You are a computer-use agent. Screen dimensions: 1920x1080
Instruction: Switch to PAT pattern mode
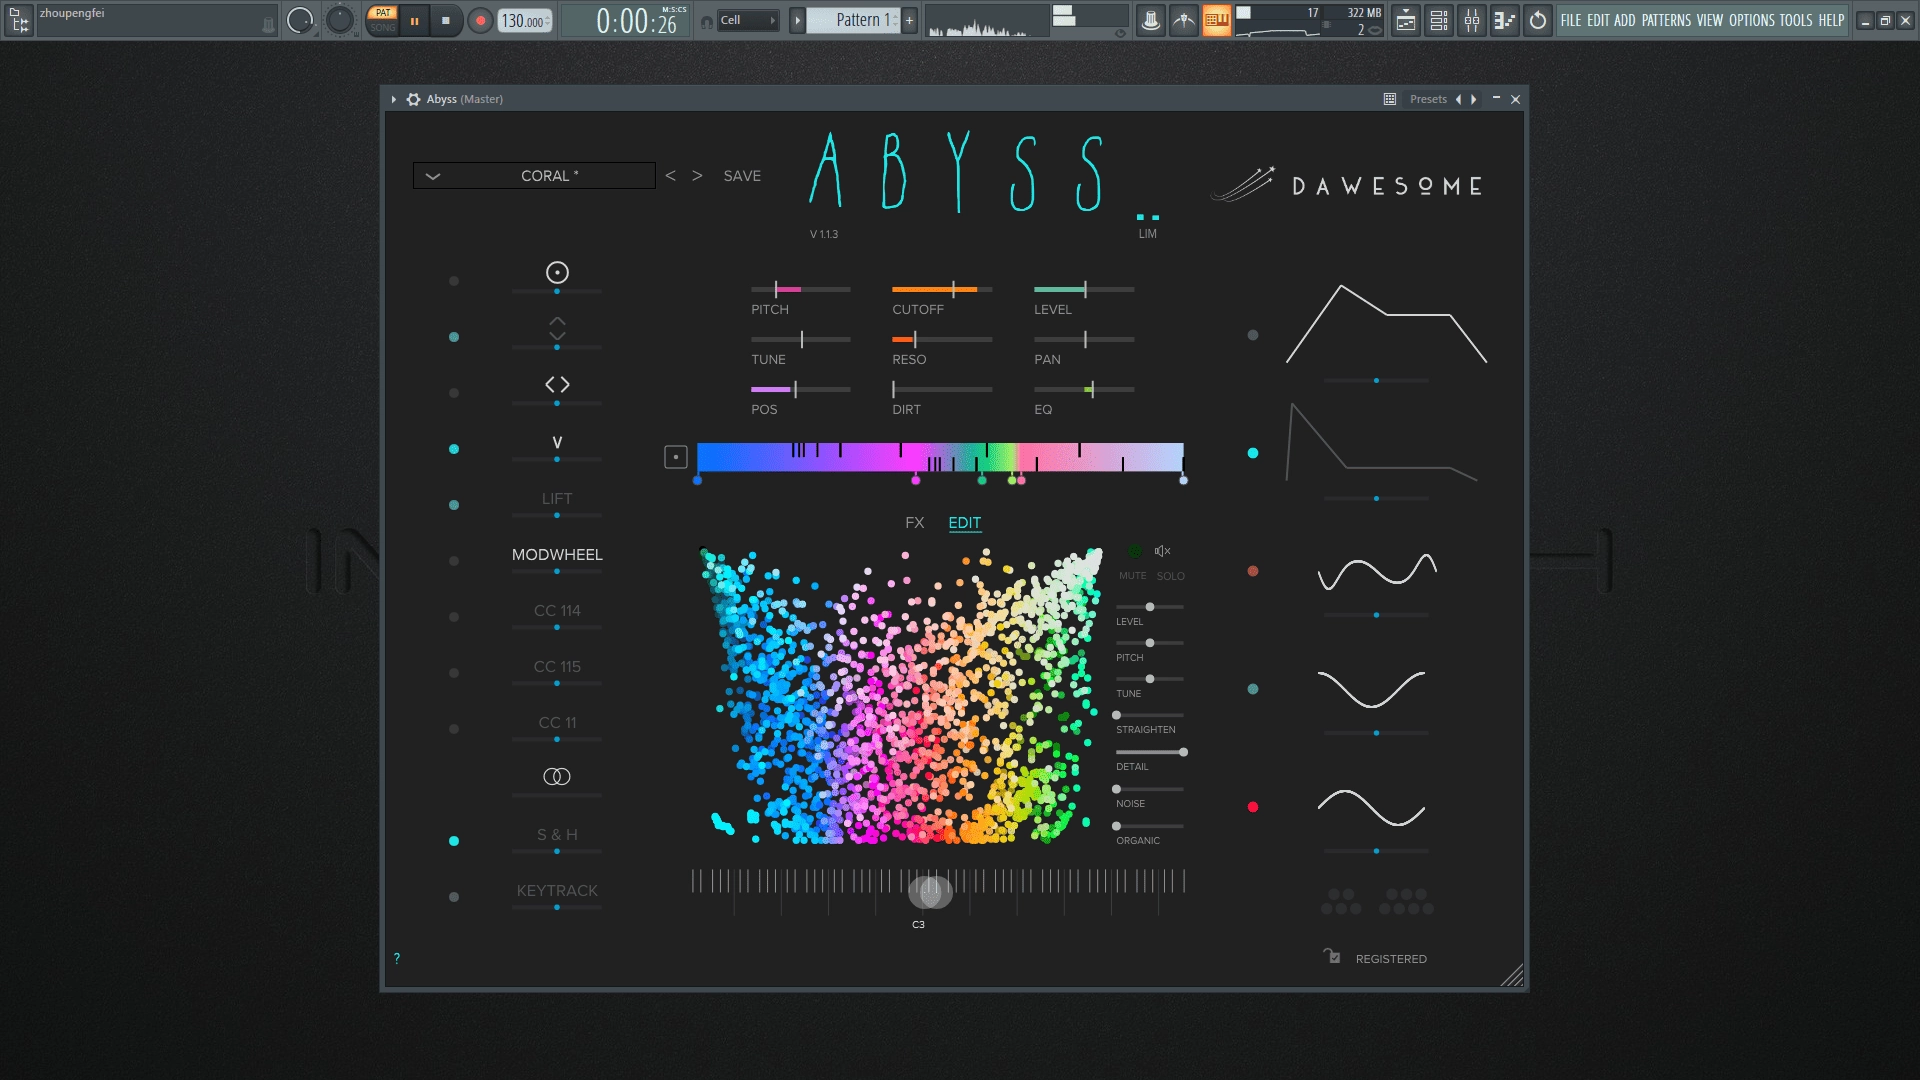383,13
